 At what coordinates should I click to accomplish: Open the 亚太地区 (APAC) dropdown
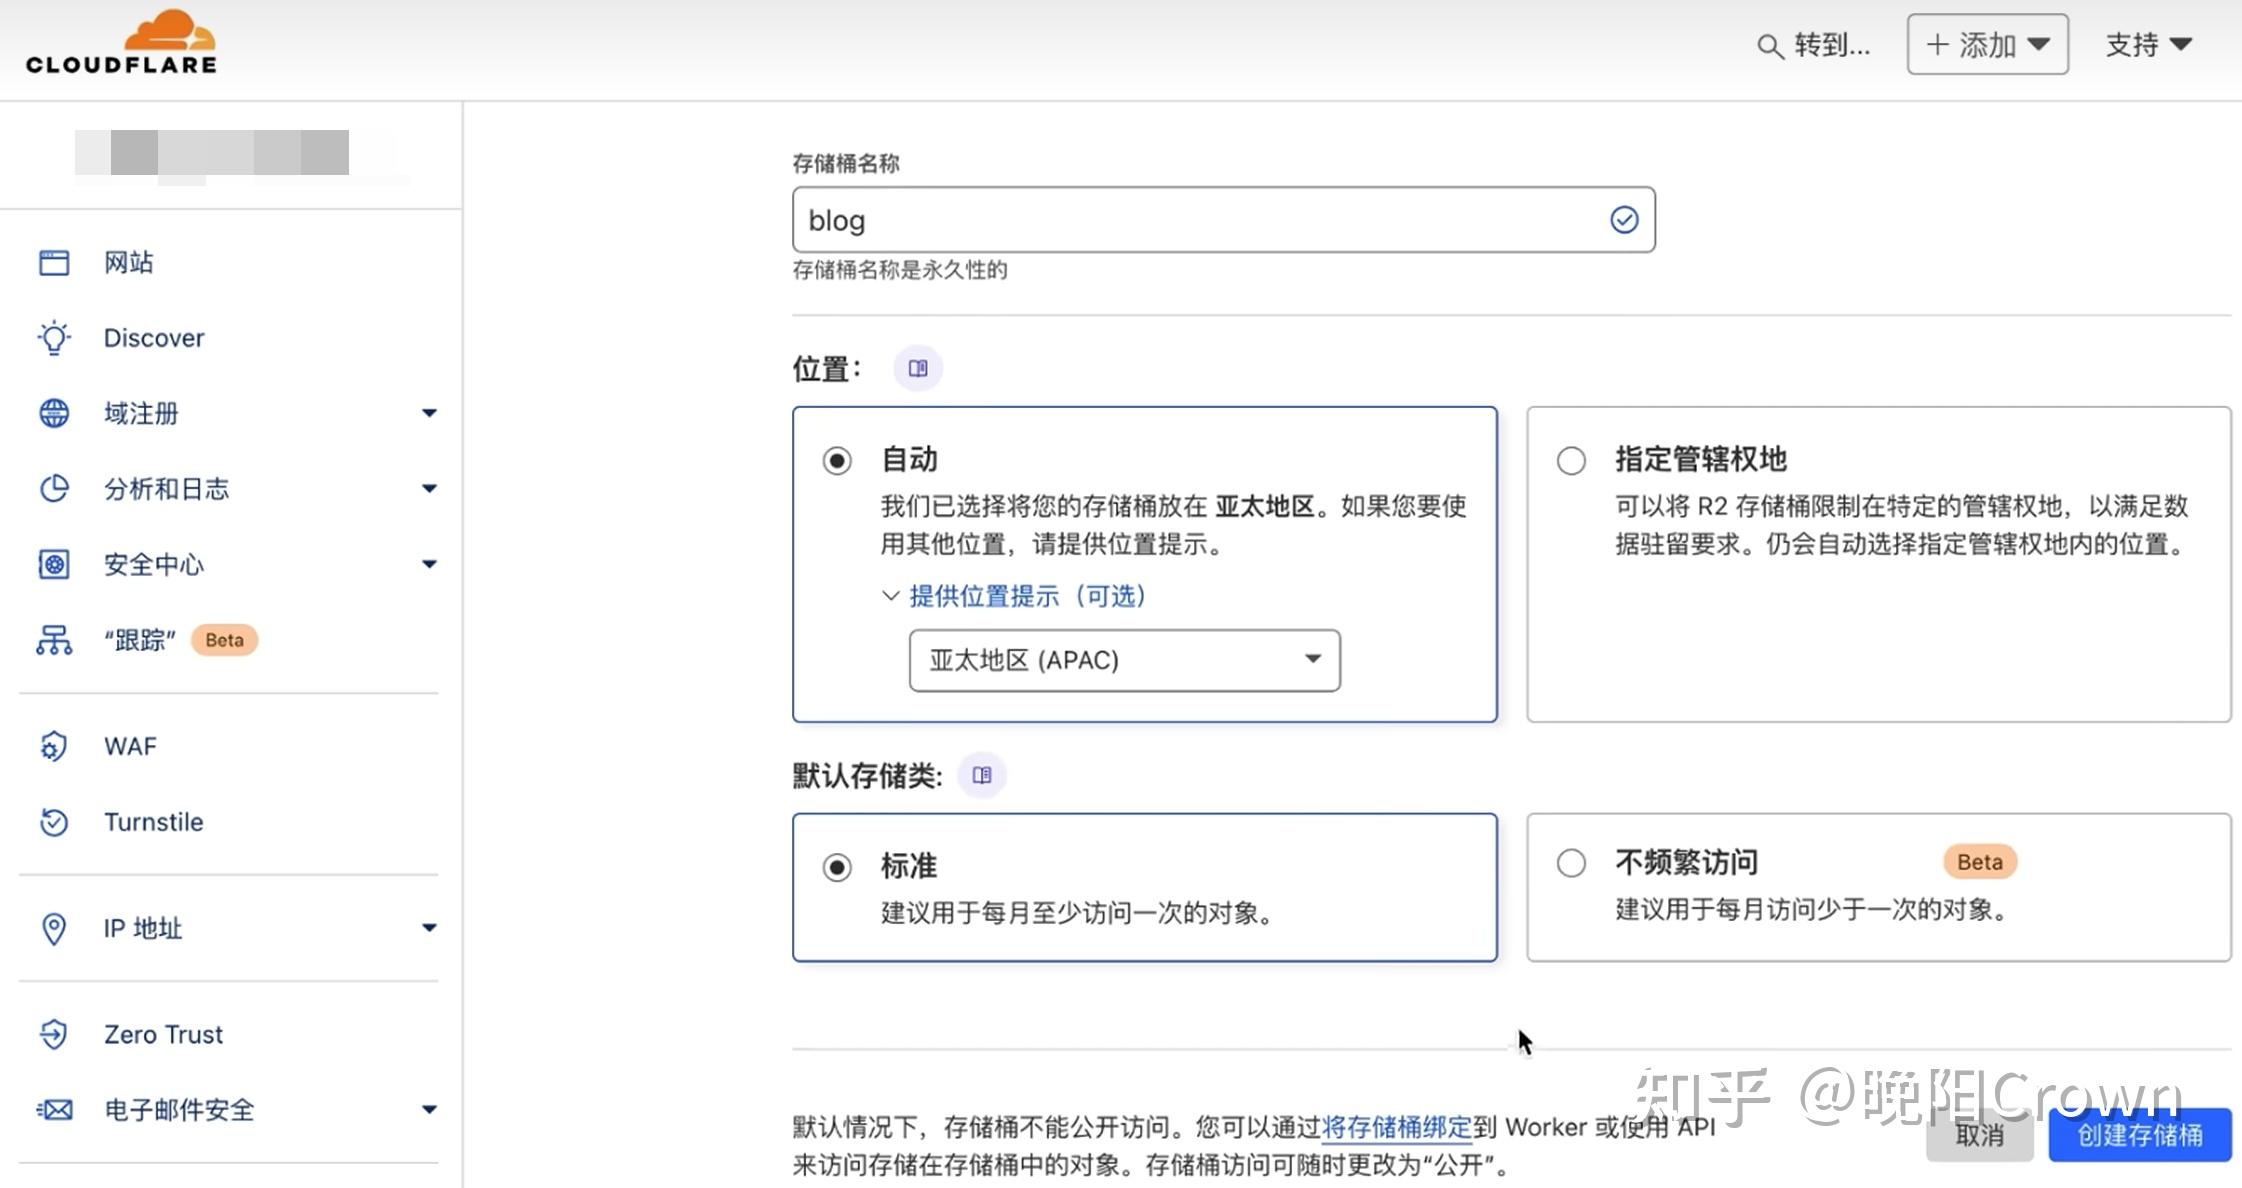click(x=1124, y=660)
